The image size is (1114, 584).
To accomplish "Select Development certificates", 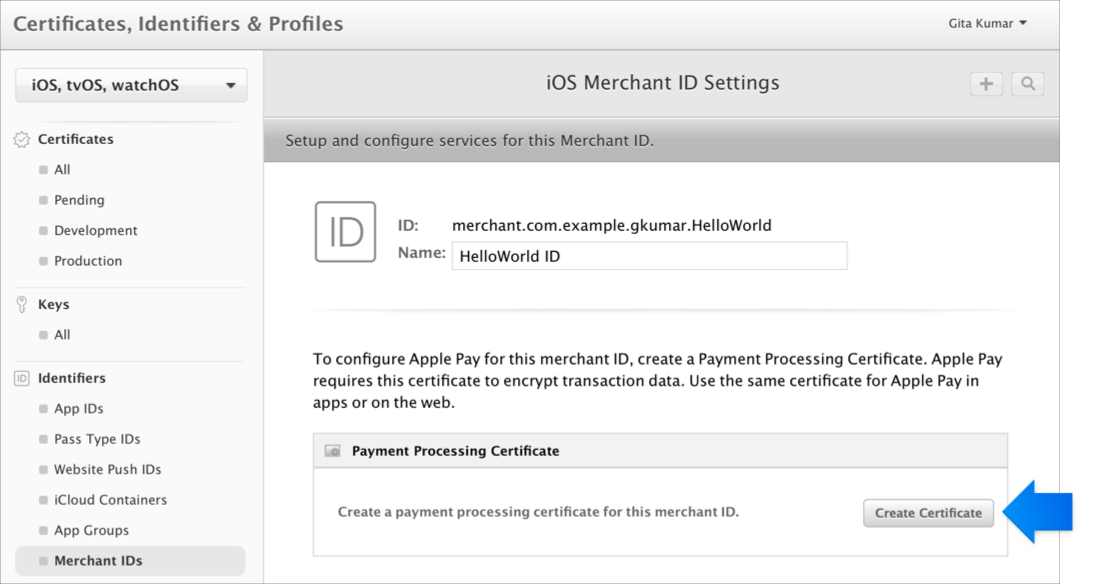I will pos(96,231).
